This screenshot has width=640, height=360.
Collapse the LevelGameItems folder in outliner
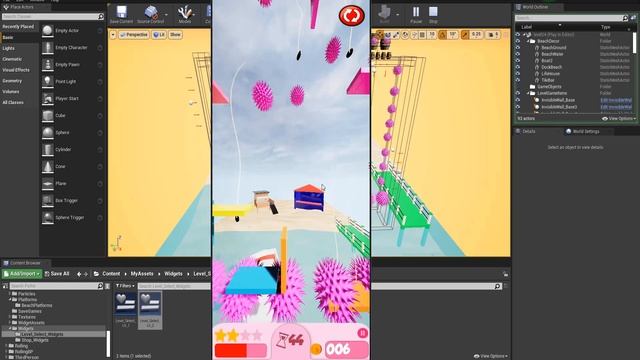click(528, 93)
